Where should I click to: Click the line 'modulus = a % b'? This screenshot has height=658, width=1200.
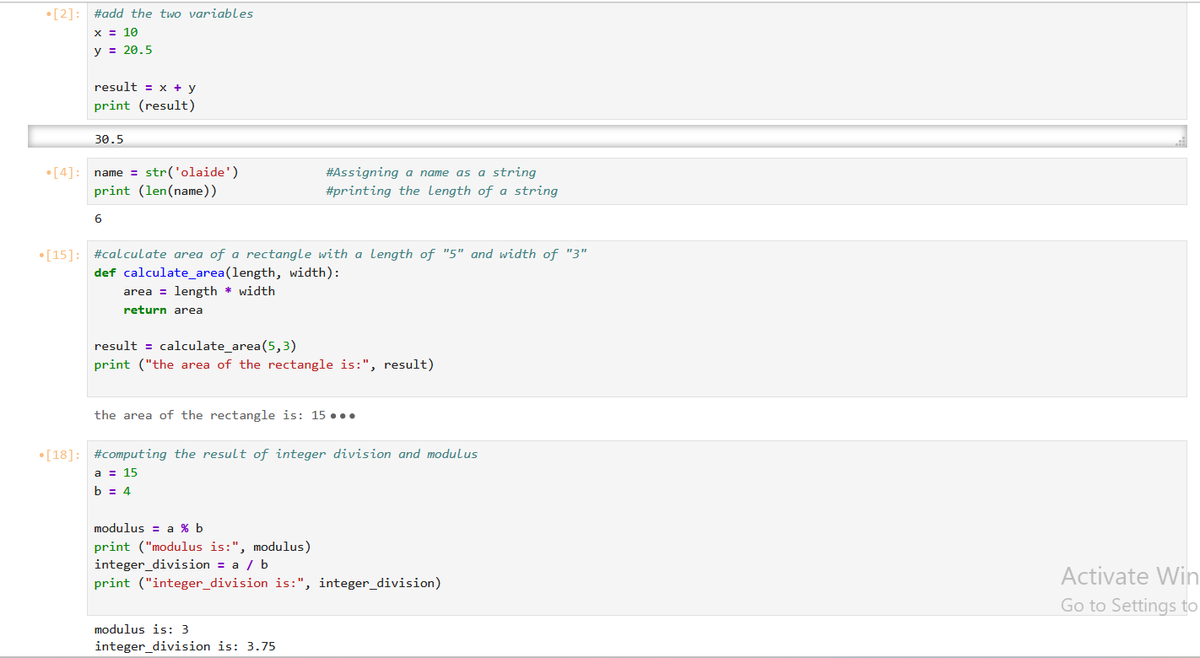(148, 528)
